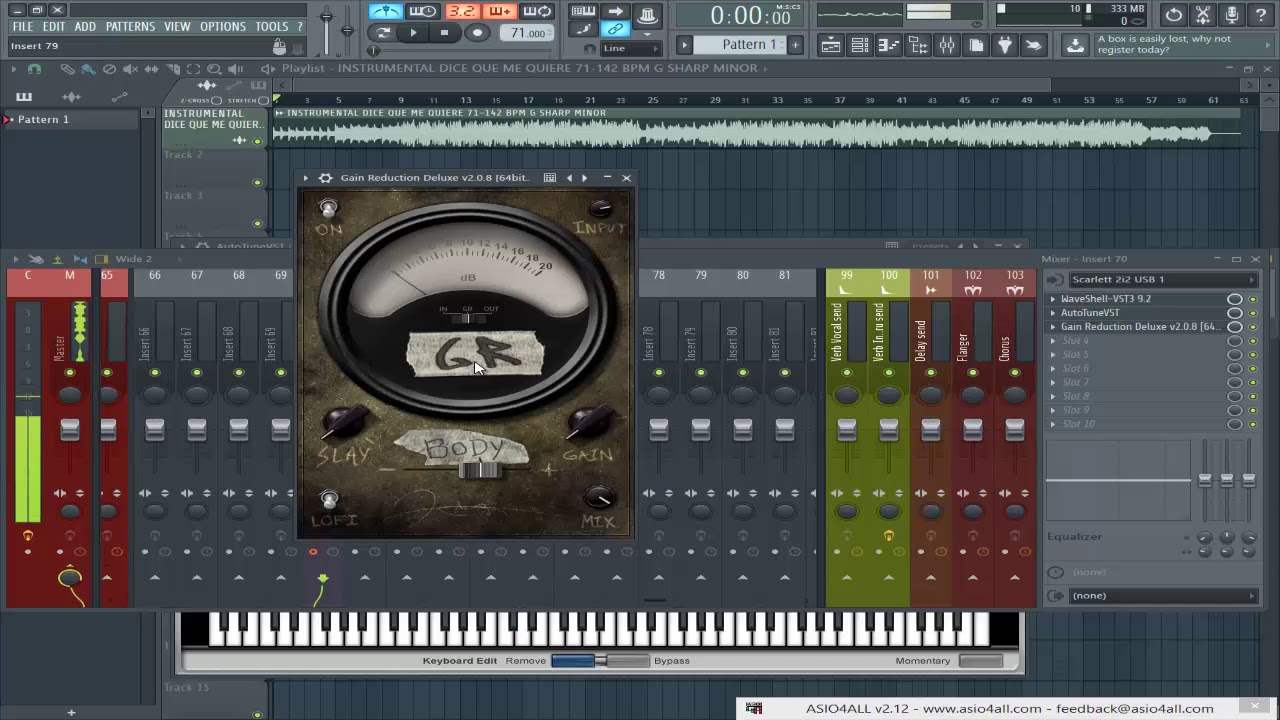Select the Verb Vocal send track 99
Viewport: 1280px width, 720px height.
coord(847,440)
